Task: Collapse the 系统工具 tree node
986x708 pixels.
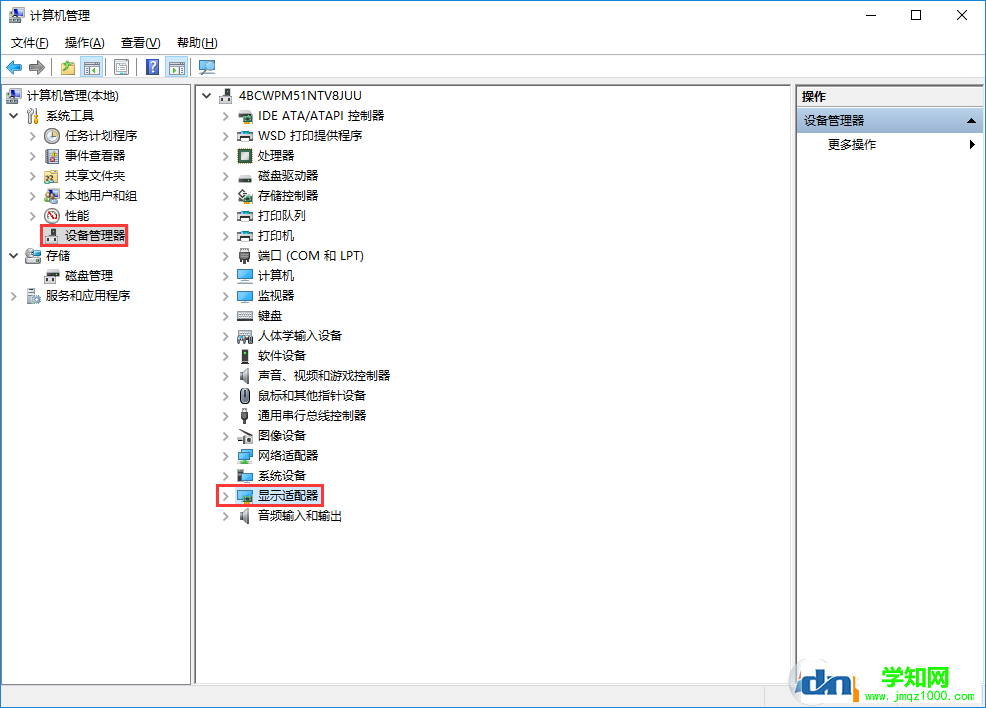Action: point(14,116)
